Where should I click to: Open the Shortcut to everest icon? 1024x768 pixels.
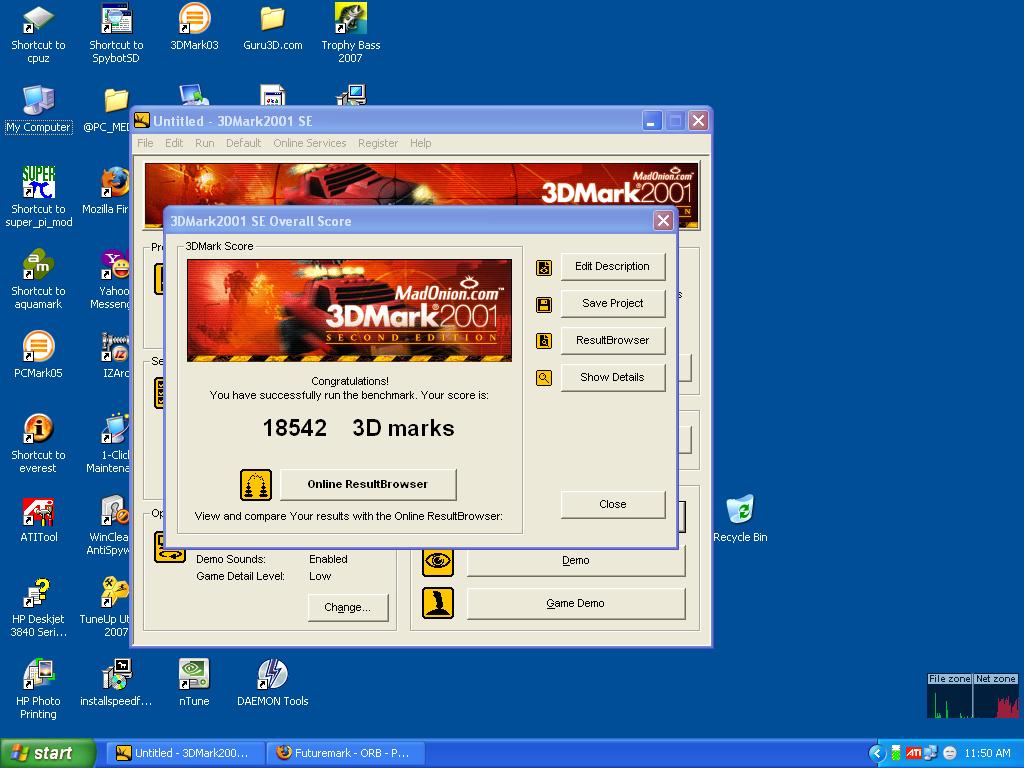pyautogui.click(x=38, y=444)
